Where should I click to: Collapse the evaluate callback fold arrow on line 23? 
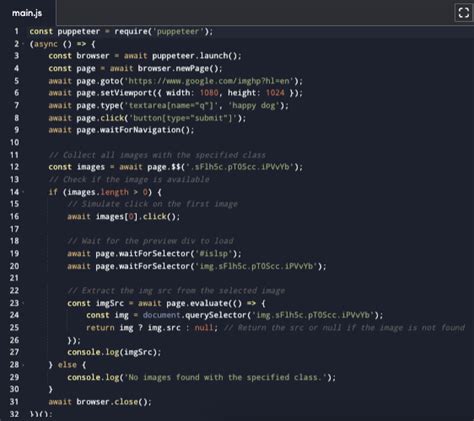tap(23, 303)
